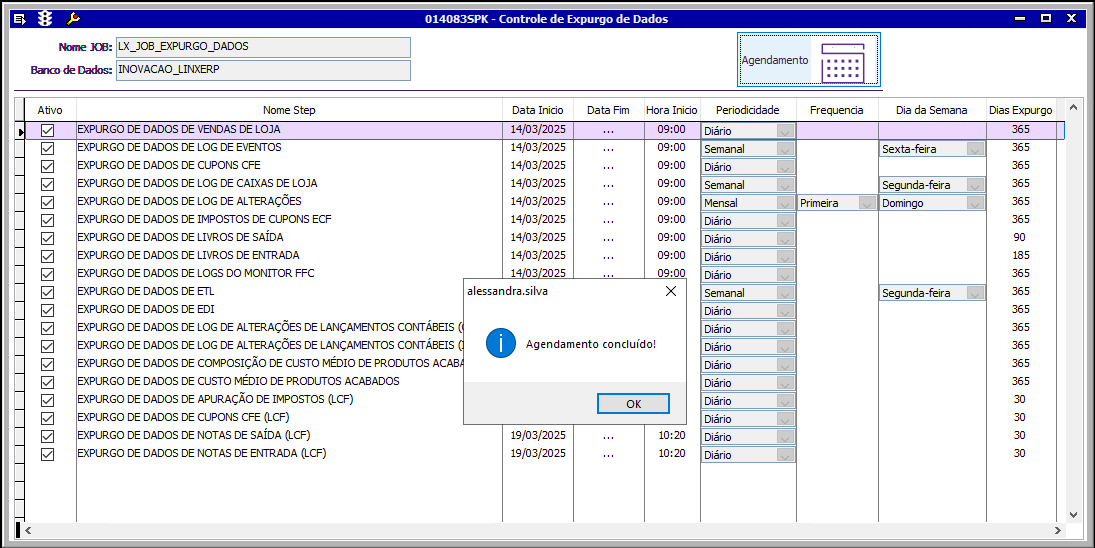This screenshot has width=1095, height=548.
Task: Toggle Ativo for LIVROS DE ENTRADA step
Action: pos(47,256)
